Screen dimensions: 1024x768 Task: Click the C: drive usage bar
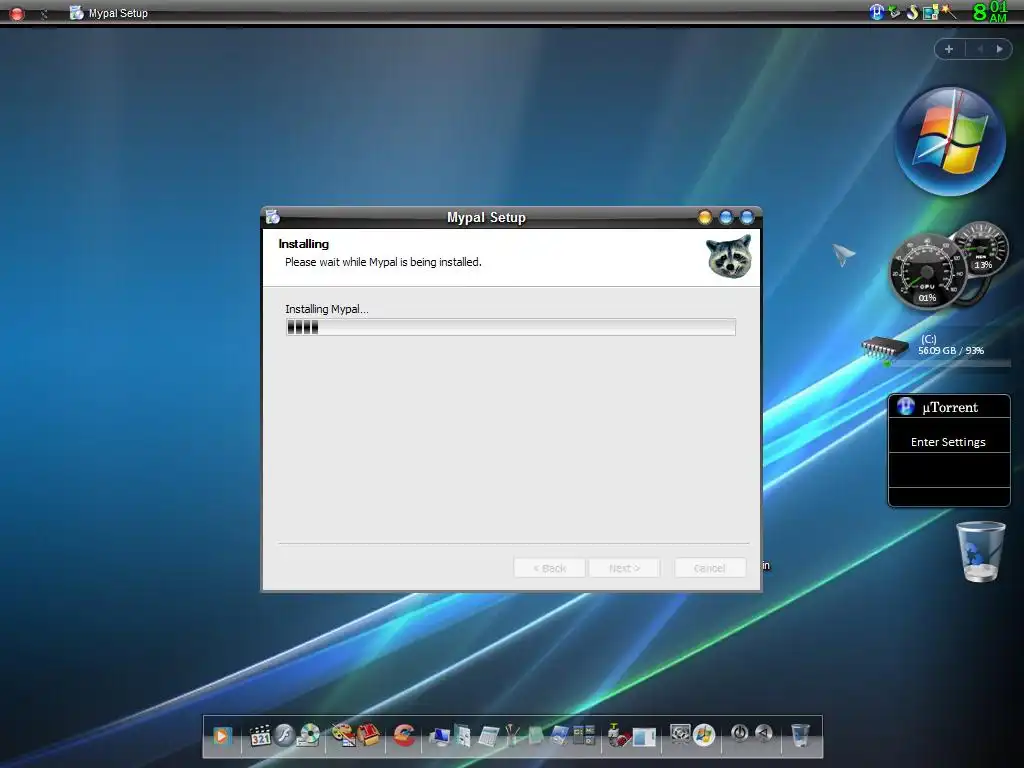(x=948, y=363)
